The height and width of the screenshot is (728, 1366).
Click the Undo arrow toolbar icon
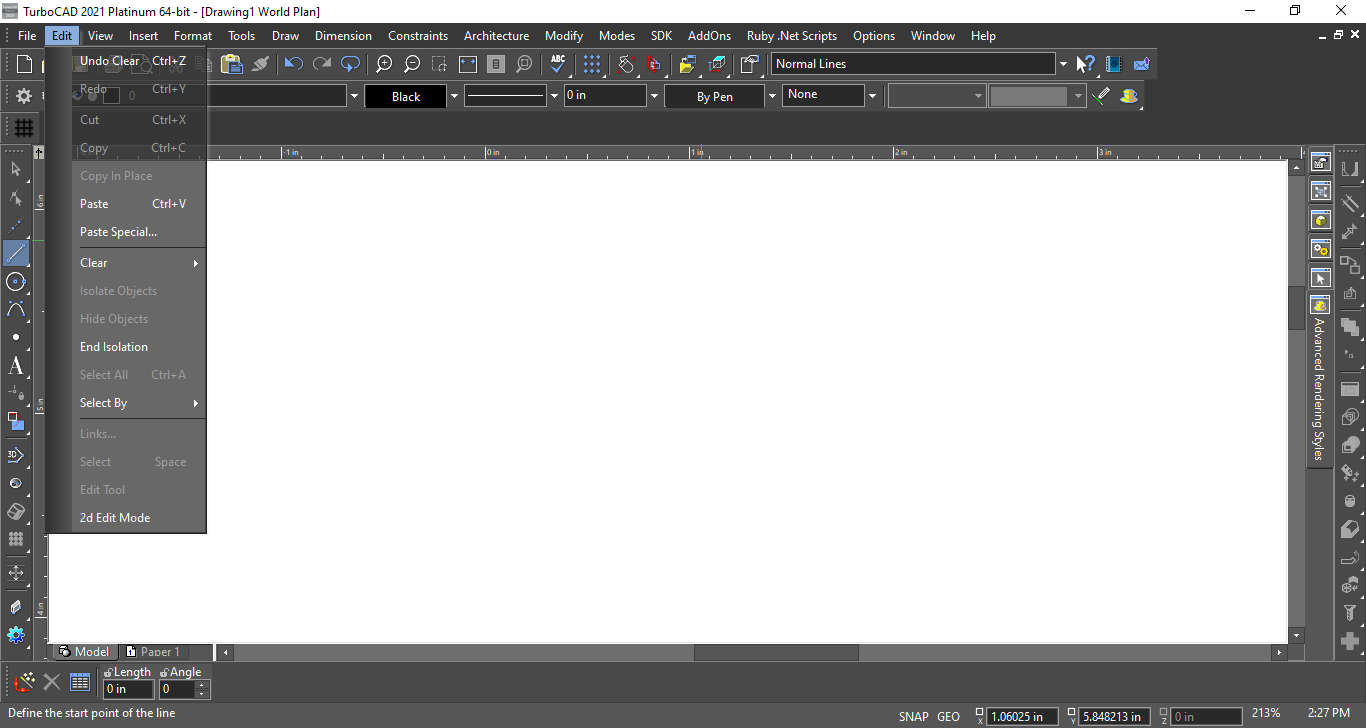[293, 64]
